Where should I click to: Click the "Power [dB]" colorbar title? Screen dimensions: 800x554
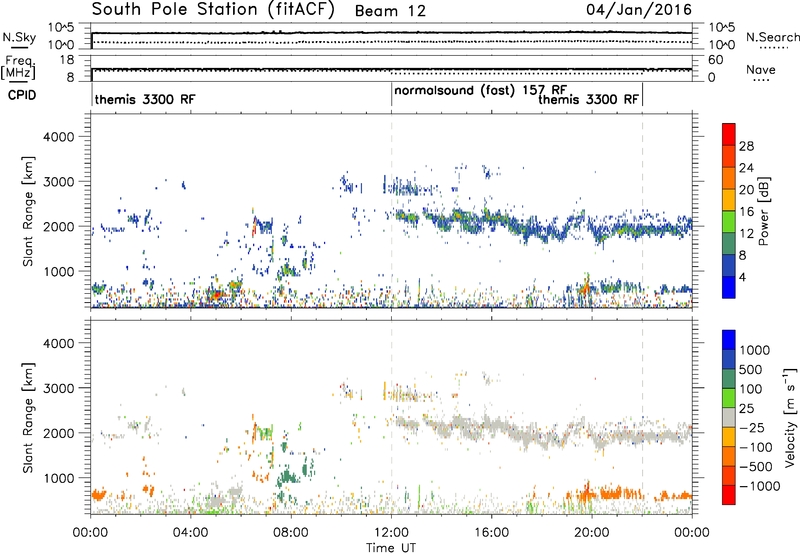tap(762, 211)
